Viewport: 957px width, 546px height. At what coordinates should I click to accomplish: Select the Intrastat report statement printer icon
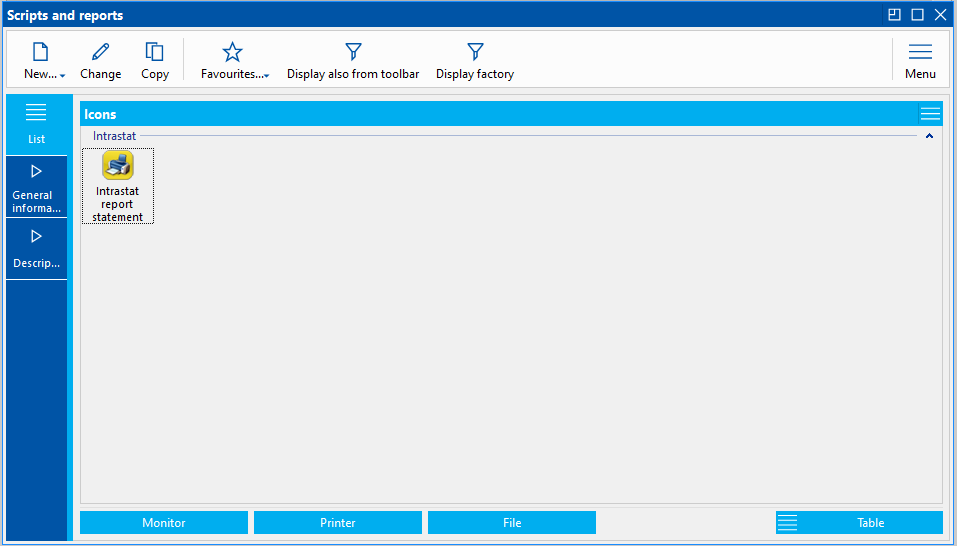click(118, 165)
